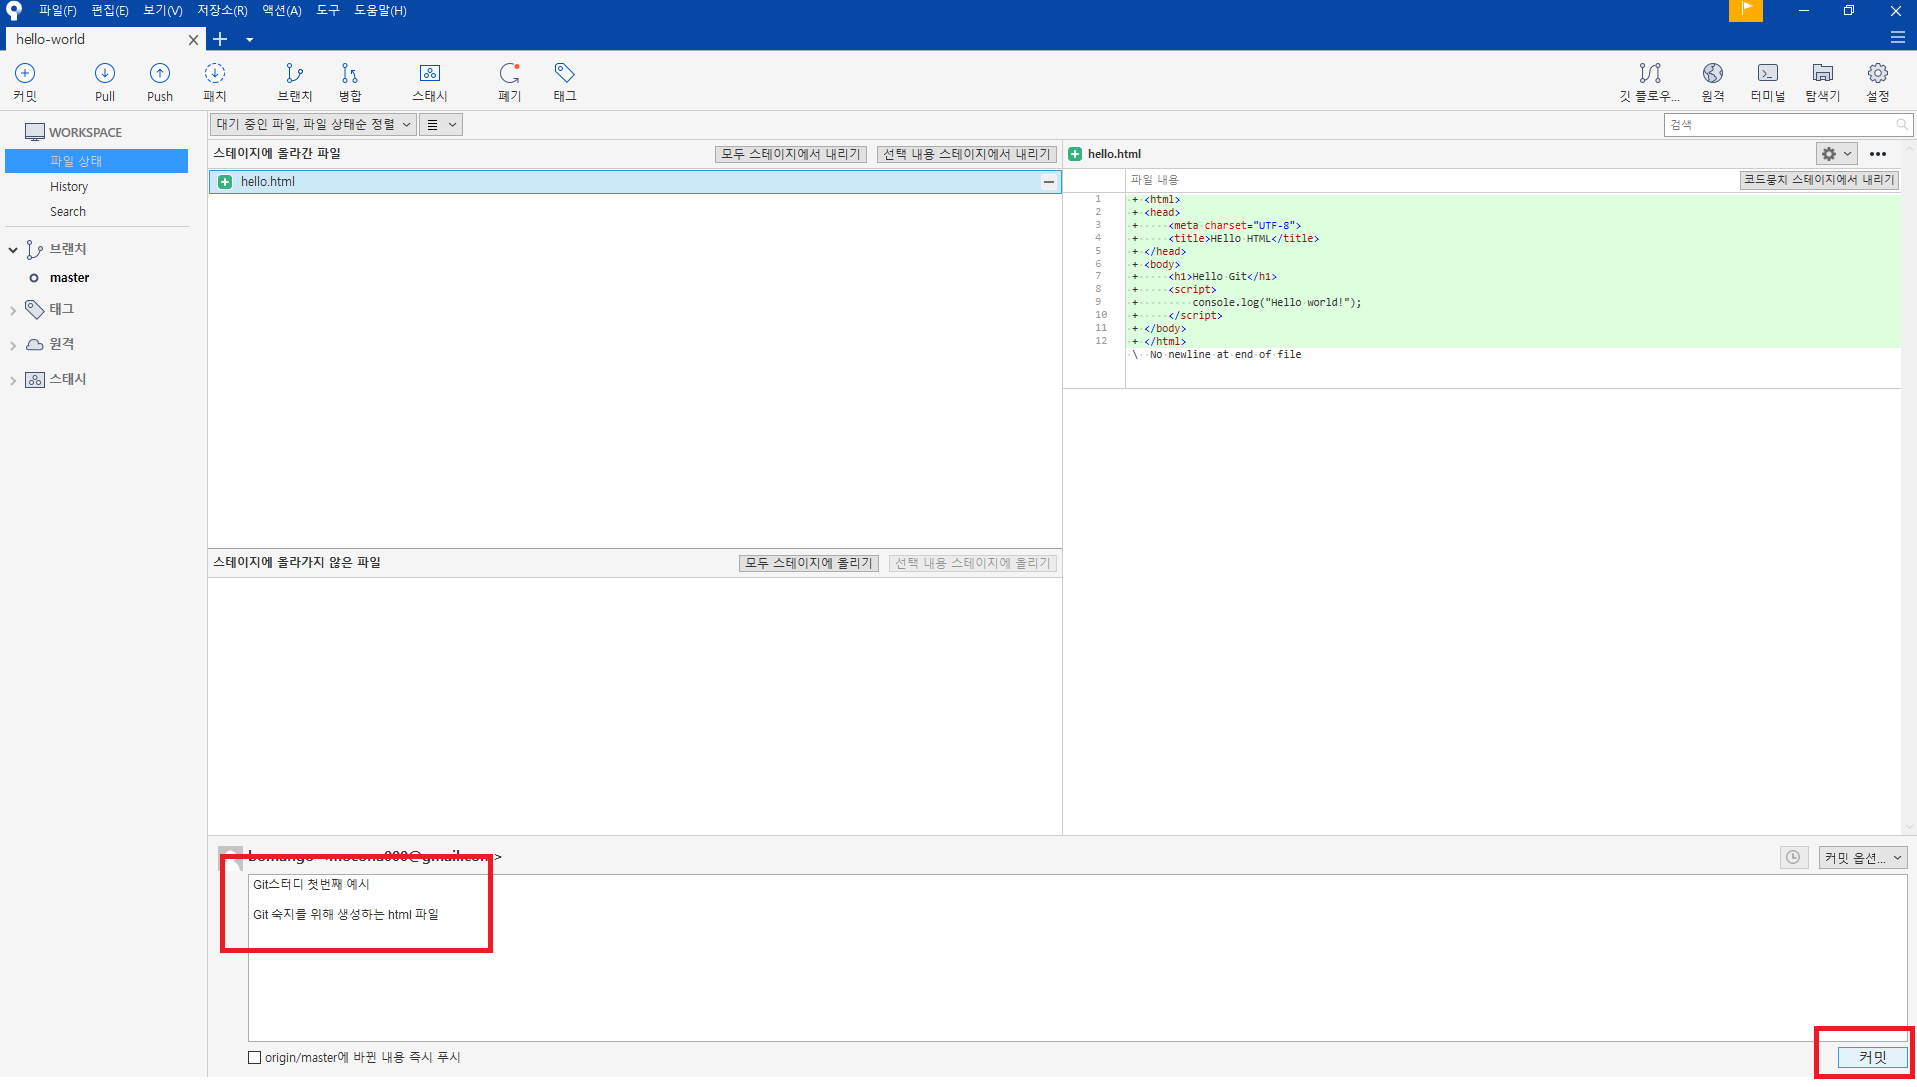1917x1087 pixels.
Task: Open the Git Flow (깃 플로우) tool
Action: pos(1650,82)
